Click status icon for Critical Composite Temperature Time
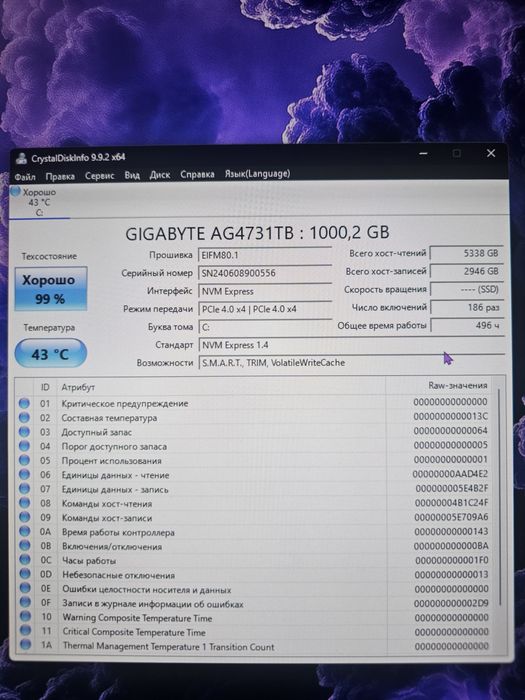525x700 pixels. 25,631
